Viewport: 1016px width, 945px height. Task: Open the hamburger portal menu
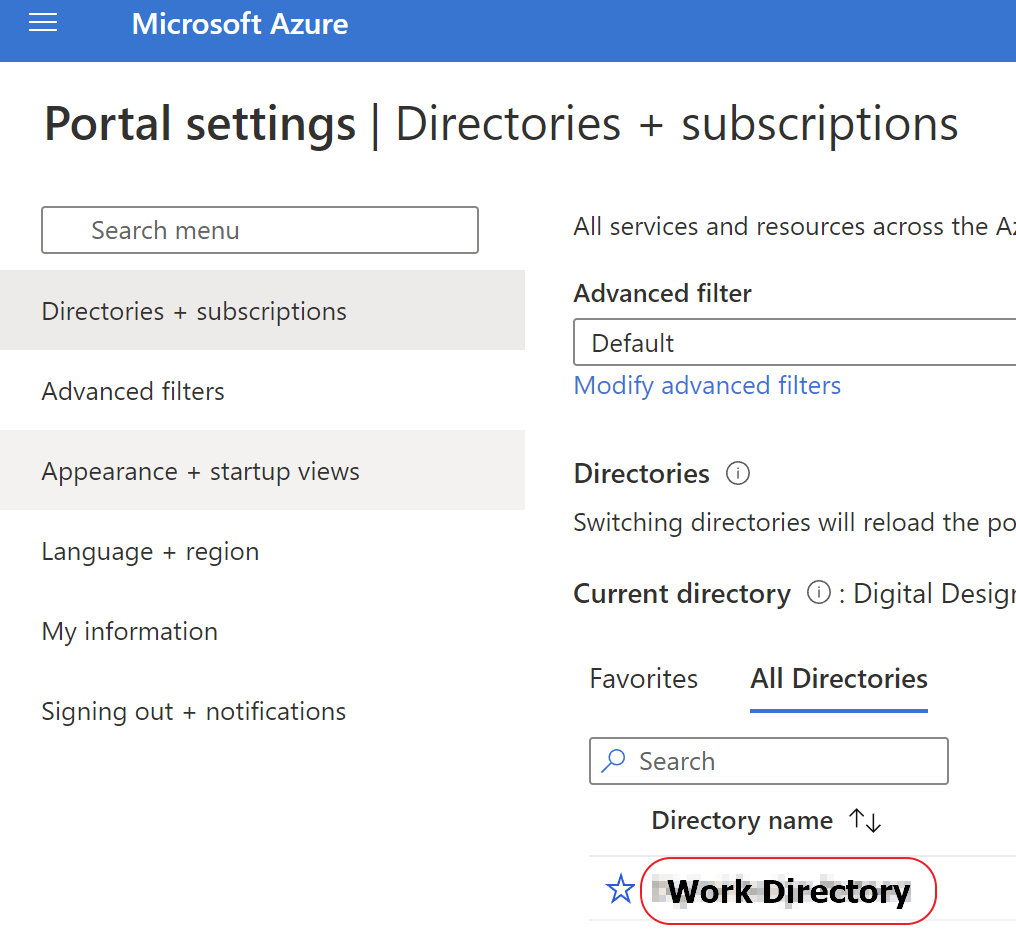click(x=43, y=23)
